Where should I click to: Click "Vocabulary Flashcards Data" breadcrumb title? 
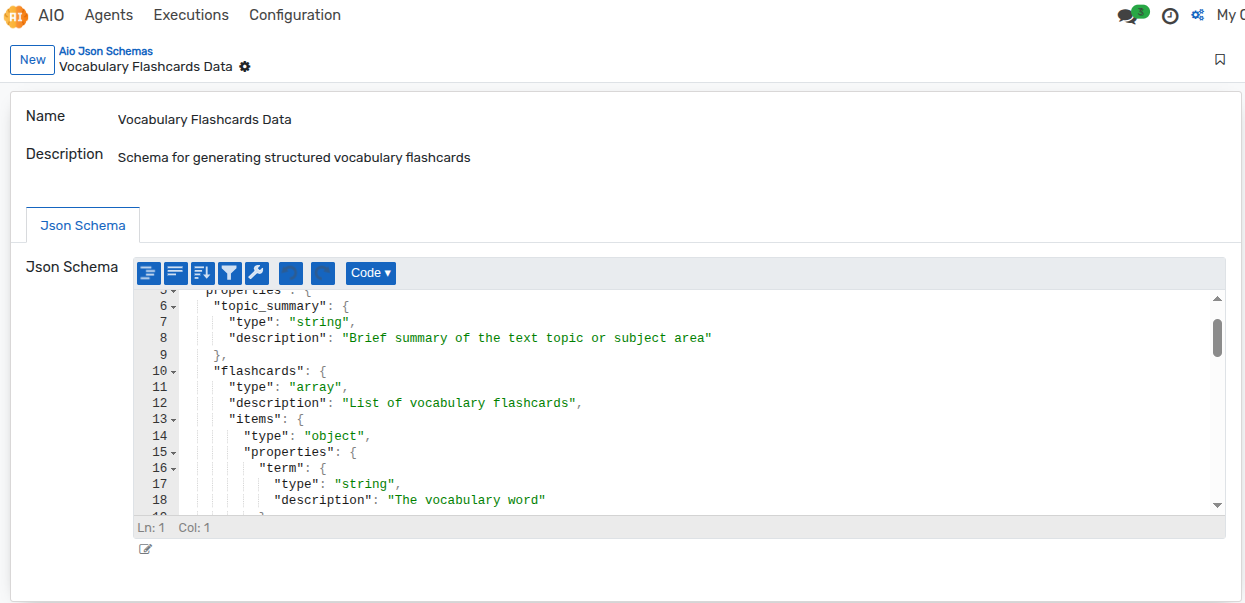pyautogui.click(x=146, y=67)
